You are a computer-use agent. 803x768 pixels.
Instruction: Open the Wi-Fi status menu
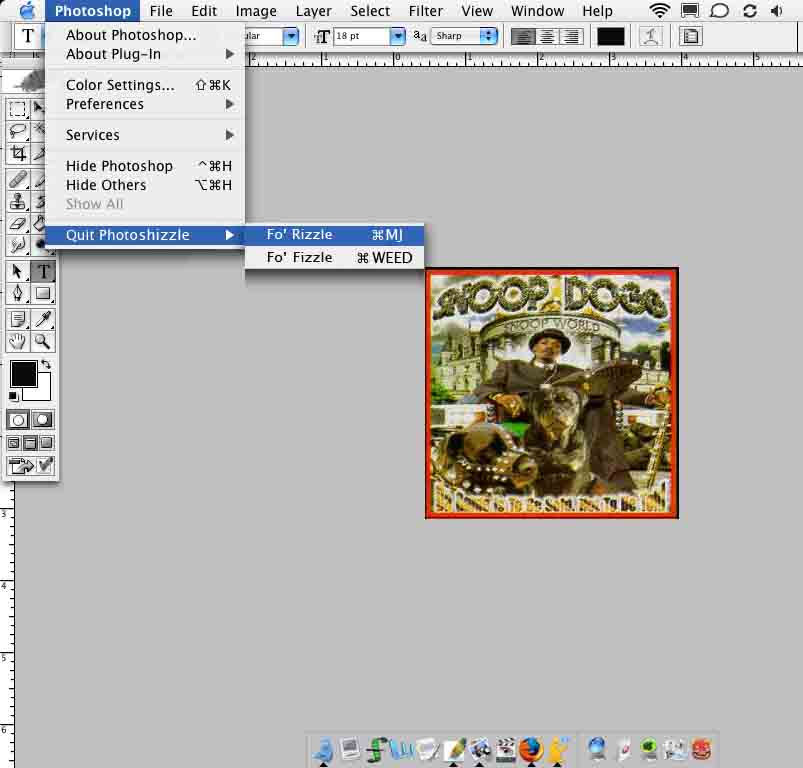[659, 10]
